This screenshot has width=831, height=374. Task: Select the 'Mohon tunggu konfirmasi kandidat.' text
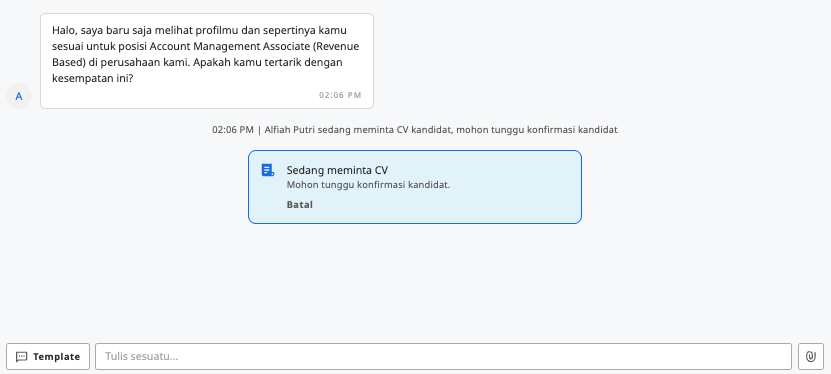tap(368, 185)
